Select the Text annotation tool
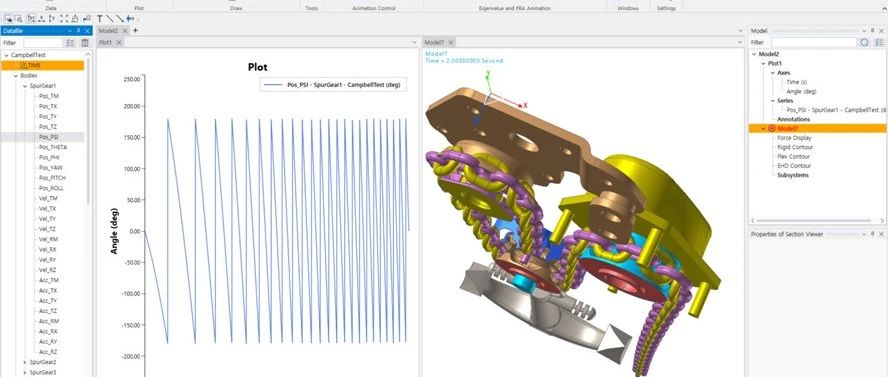Viewport: 888px width, 377px height. click(100, 19)
